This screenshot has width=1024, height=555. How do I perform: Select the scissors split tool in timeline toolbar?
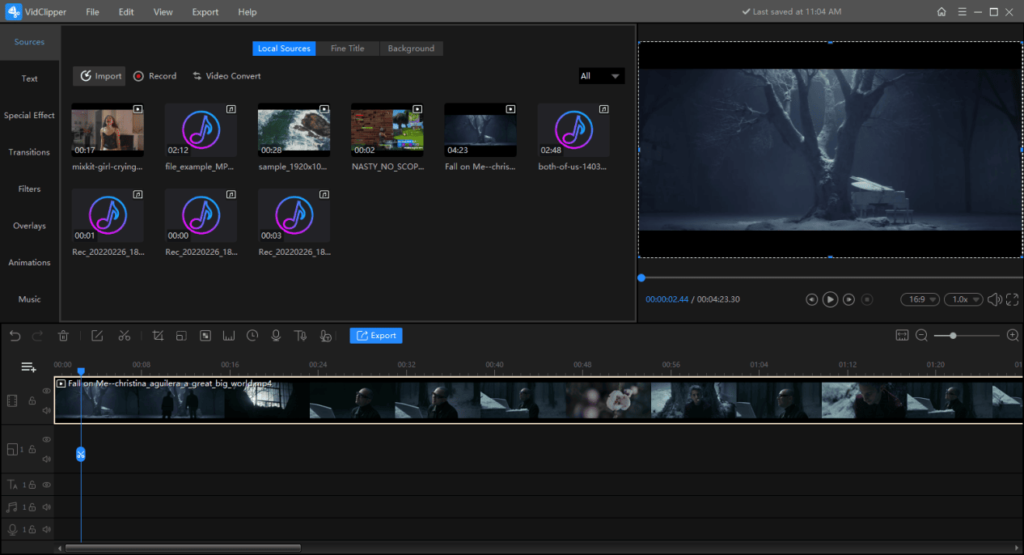(124, 336)
